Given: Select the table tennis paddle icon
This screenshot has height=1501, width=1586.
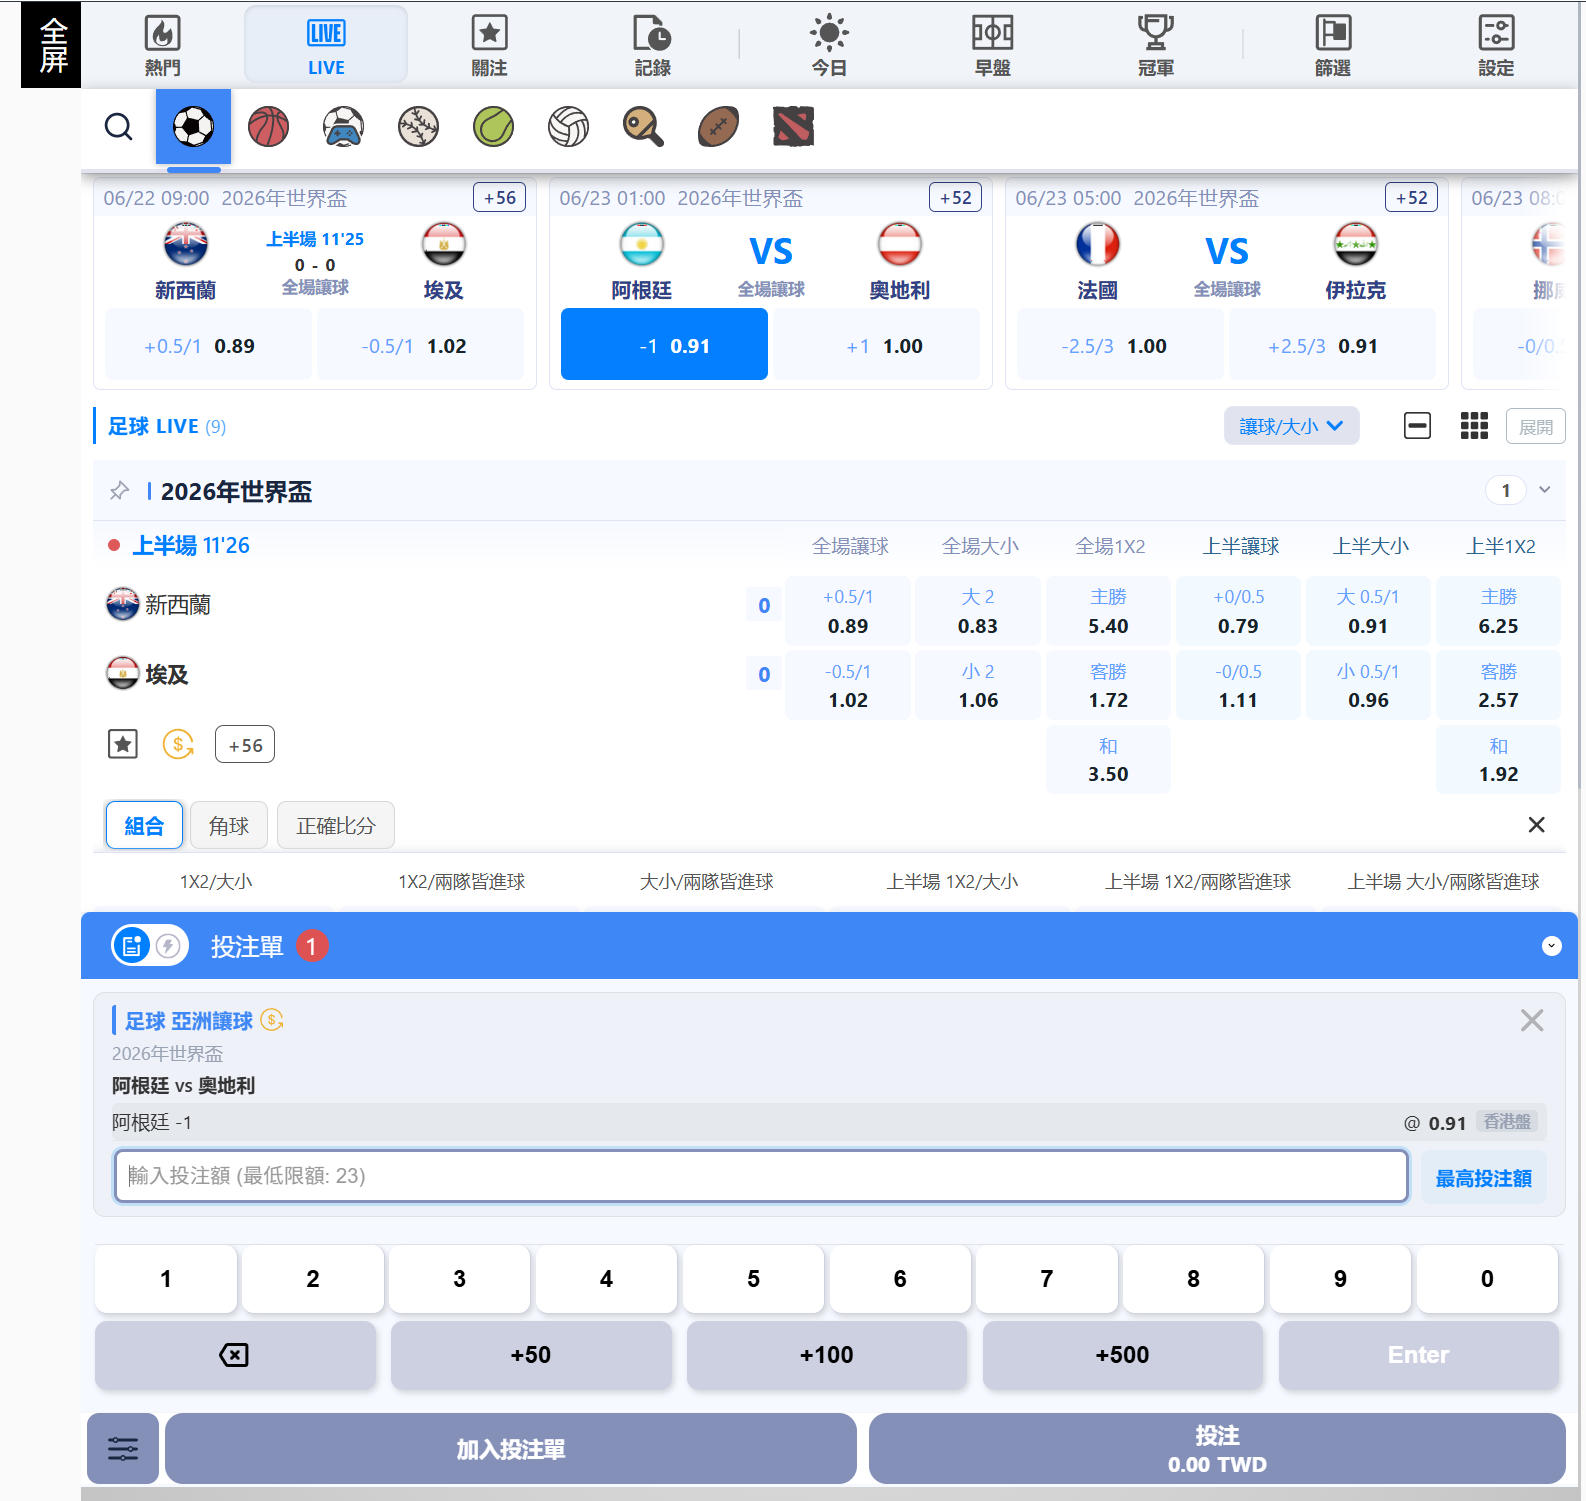Looking at the screenshot, I should tap(643, 127).
